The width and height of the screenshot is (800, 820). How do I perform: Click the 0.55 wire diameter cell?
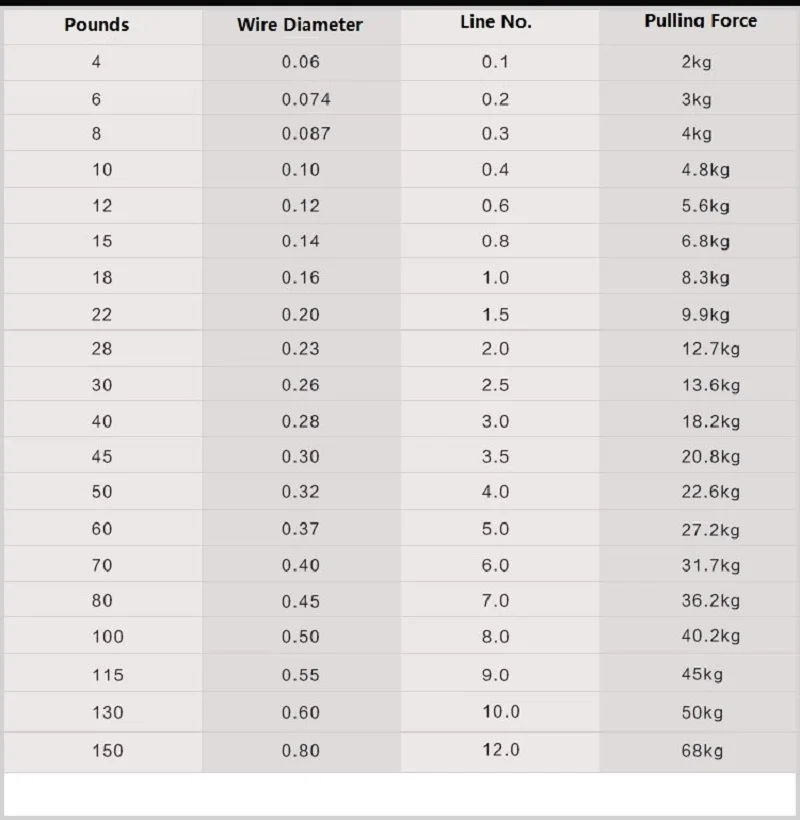click(x=300, y=675)
